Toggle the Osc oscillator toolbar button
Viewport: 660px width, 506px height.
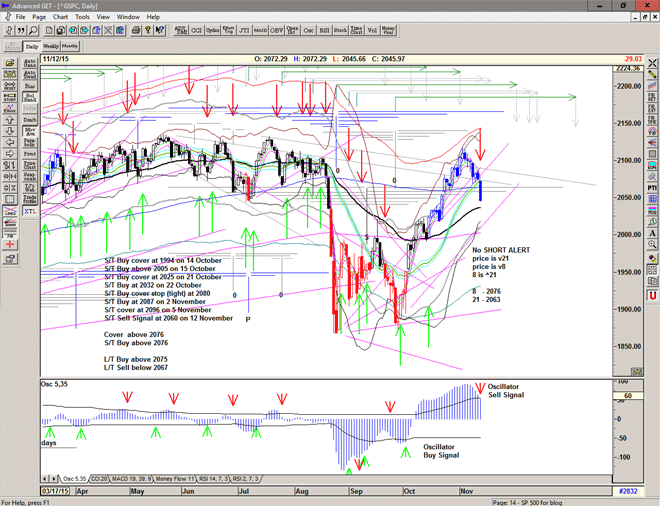point(307,31)
